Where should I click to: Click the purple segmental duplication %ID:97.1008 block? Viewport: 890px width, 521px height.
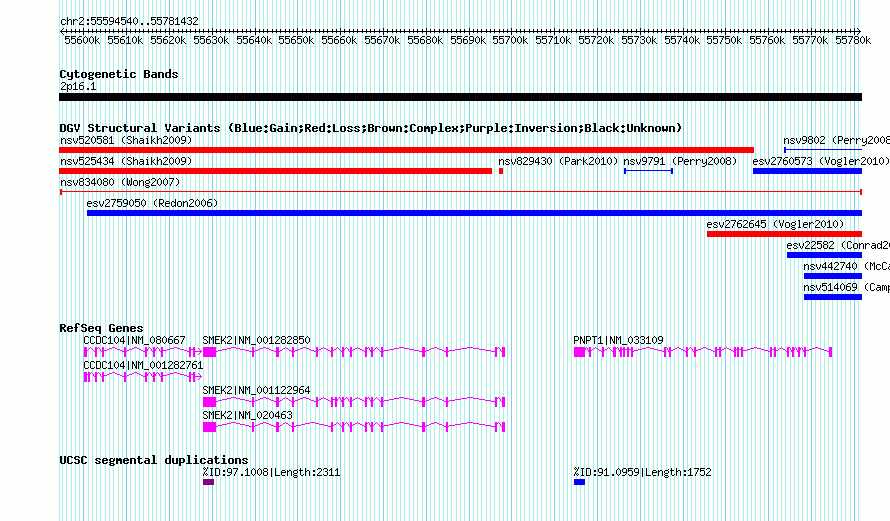tap(208, 482)
